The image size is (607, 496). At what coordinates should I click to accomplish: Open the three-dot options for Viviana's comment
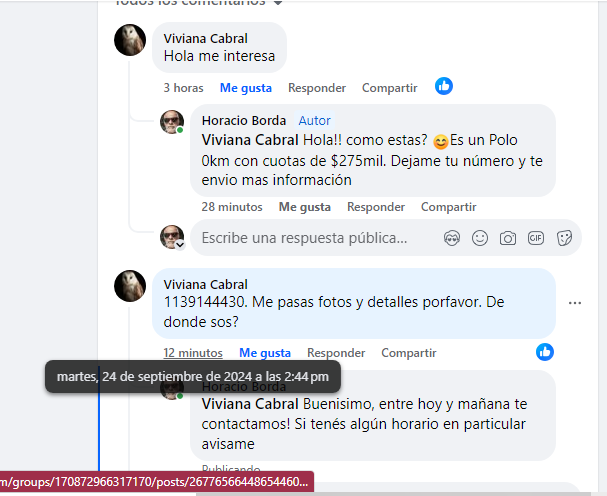click(x=575, y=303)
